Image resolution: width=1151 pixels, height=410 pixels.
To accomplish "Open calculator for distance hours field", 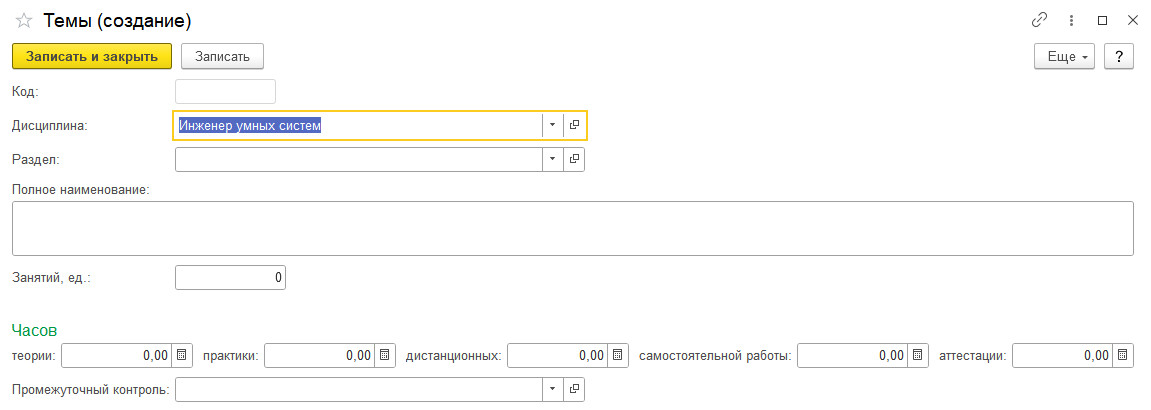I will pyautogui.click(x=618, y=355).
